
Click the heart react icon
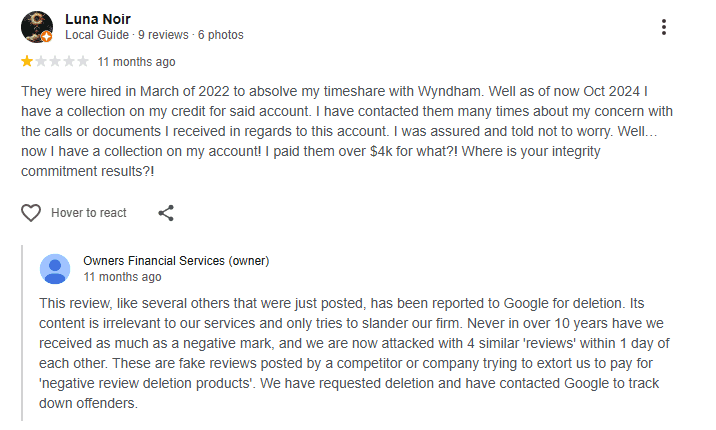coord(31,213)
